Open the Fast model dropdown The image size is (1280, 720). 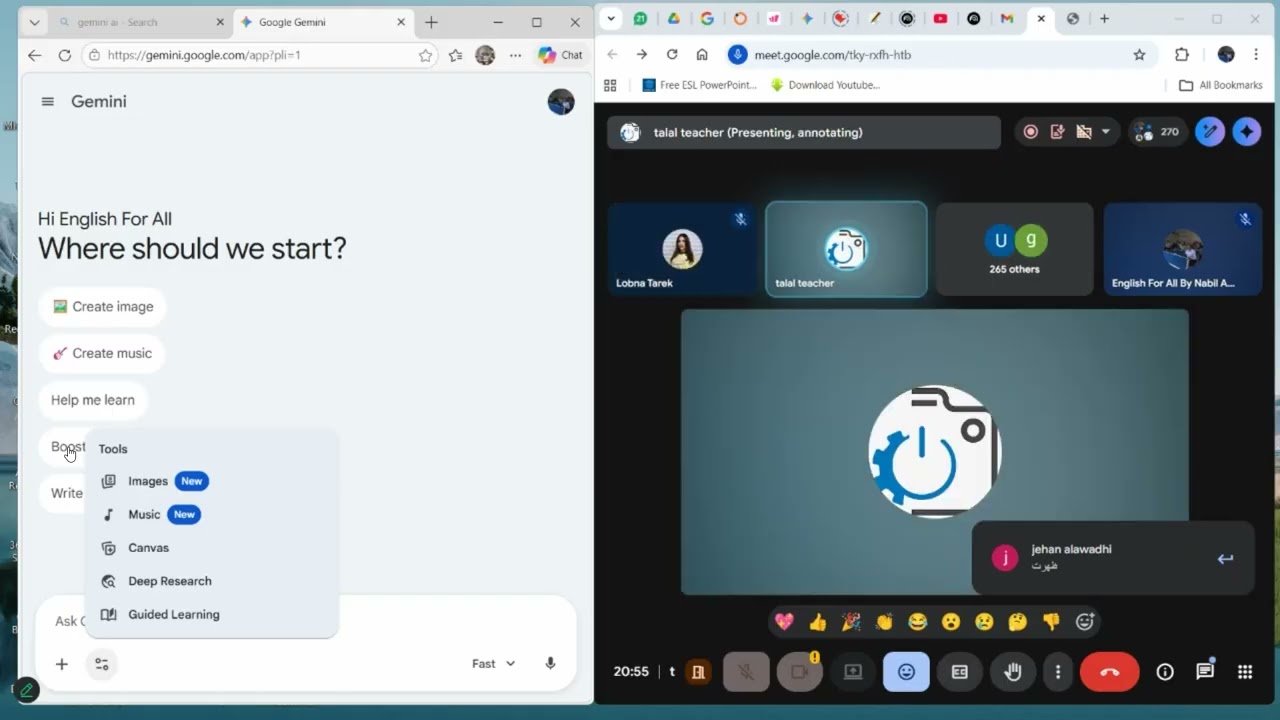(494, 664)
